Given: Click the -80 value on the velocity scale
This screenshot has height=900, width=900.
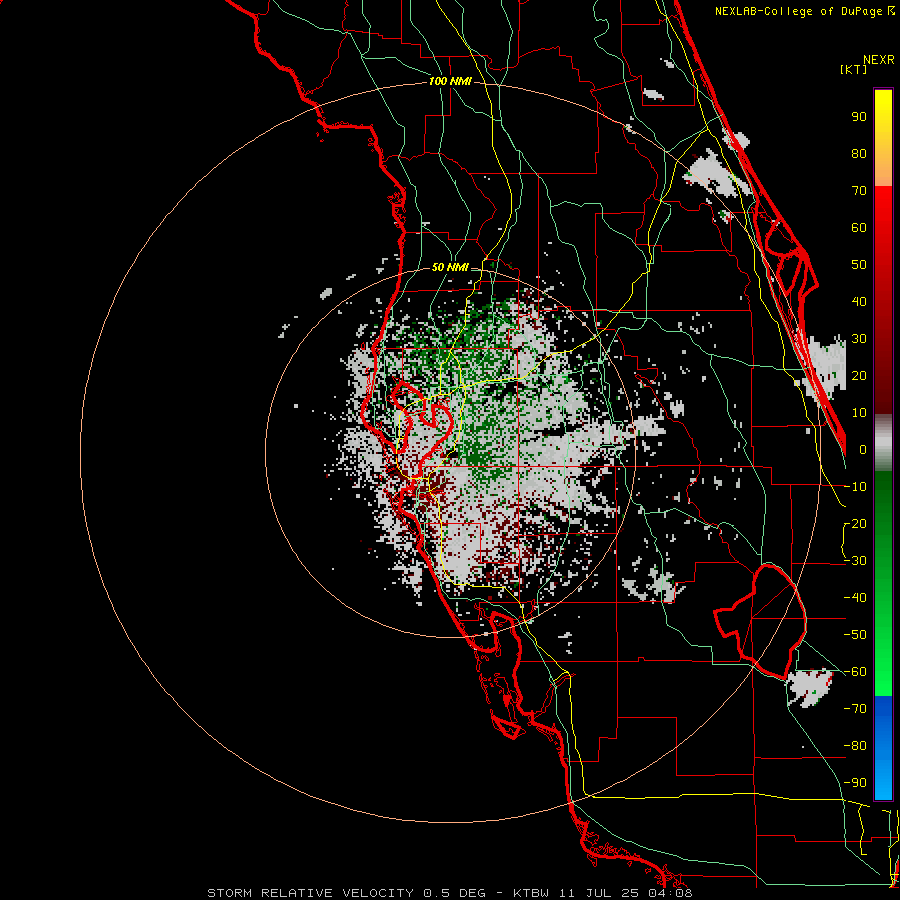Looking at the screenshot, I should pyautogui.click(x=855, y=746).
